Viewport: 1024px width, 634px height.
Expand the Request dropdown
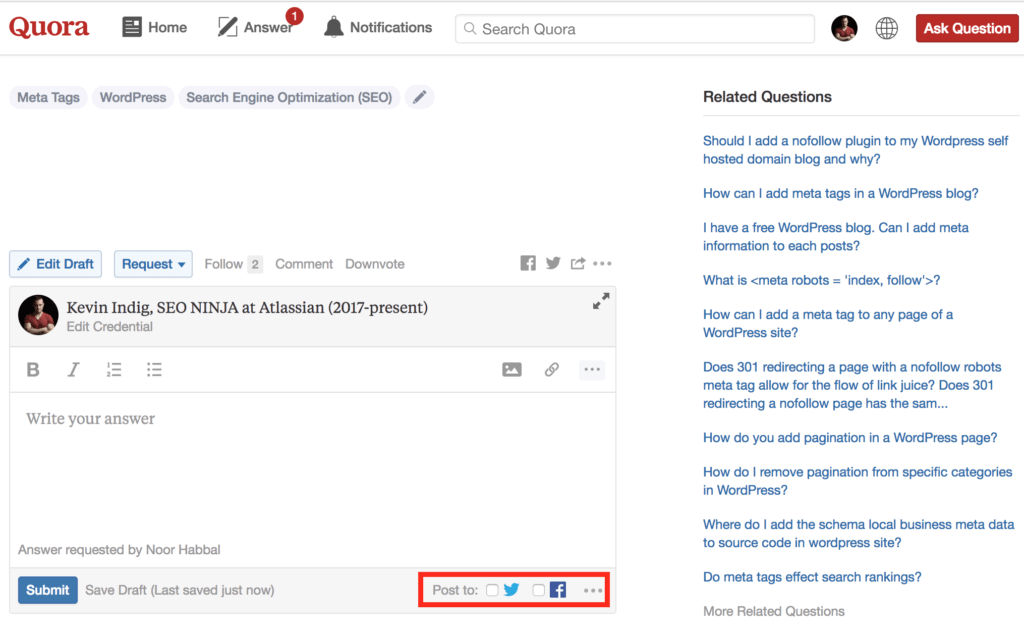click(153, 264)
